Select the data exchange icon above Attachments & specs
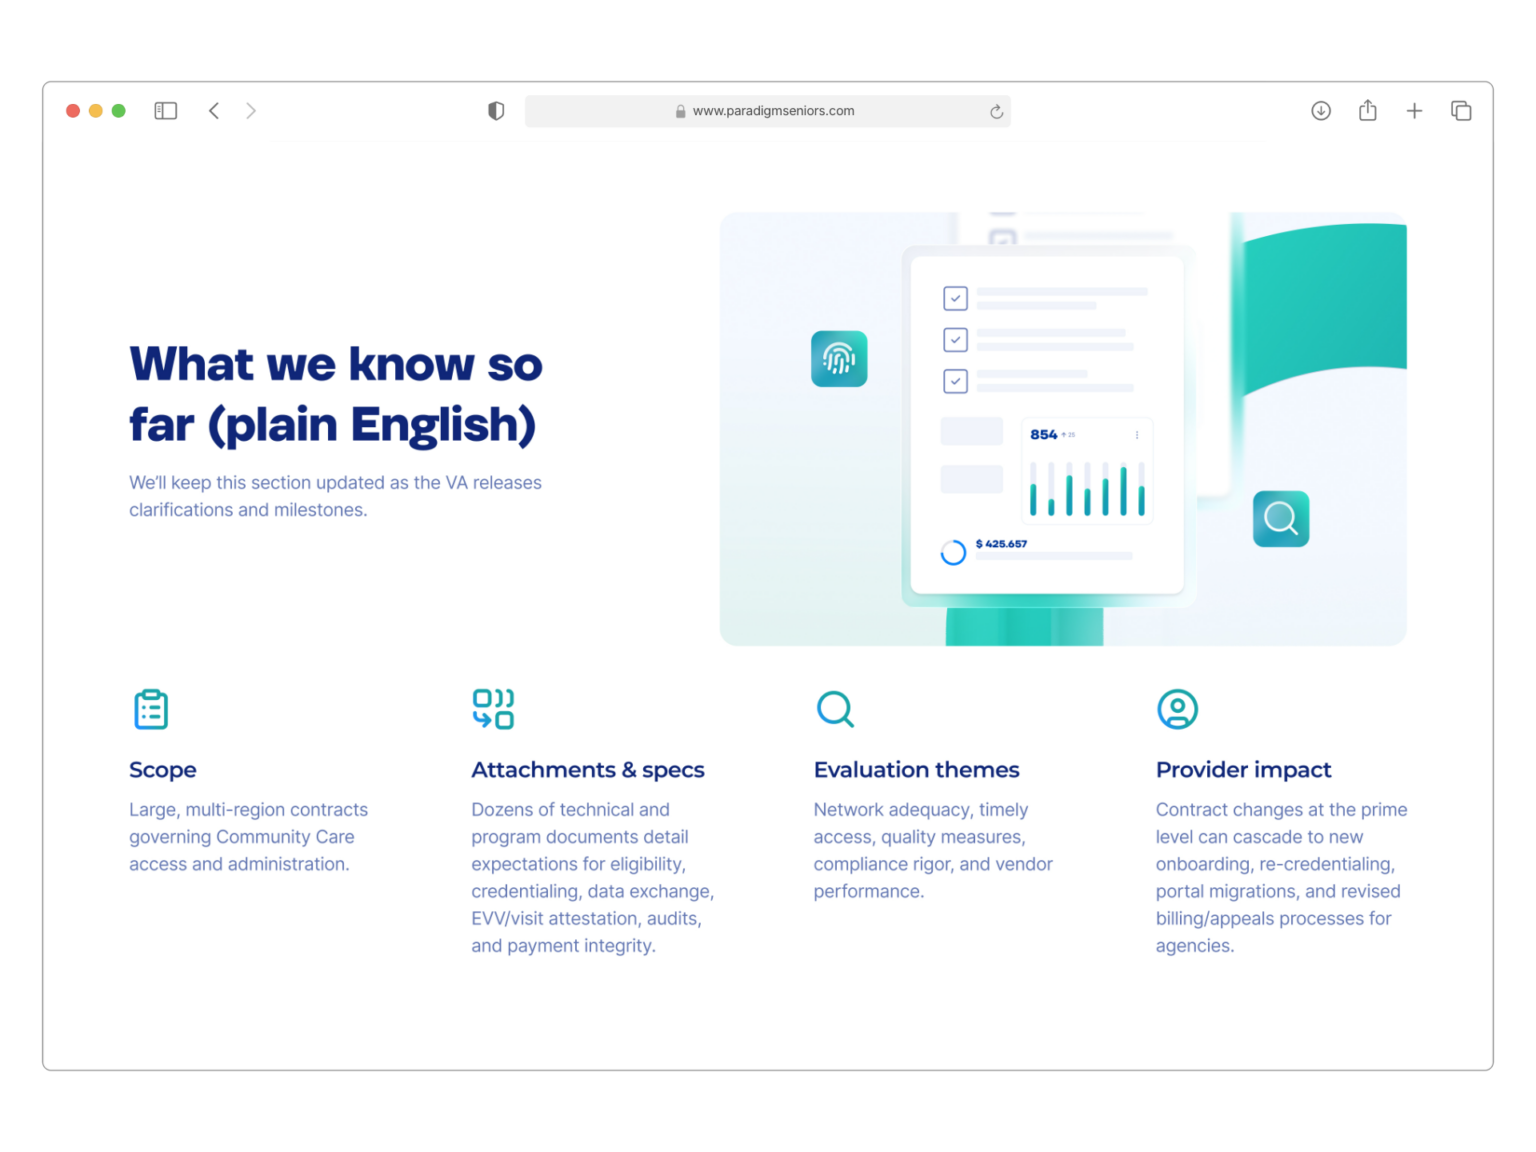This screenshot has height=1152, width=1536. point(493,709)
